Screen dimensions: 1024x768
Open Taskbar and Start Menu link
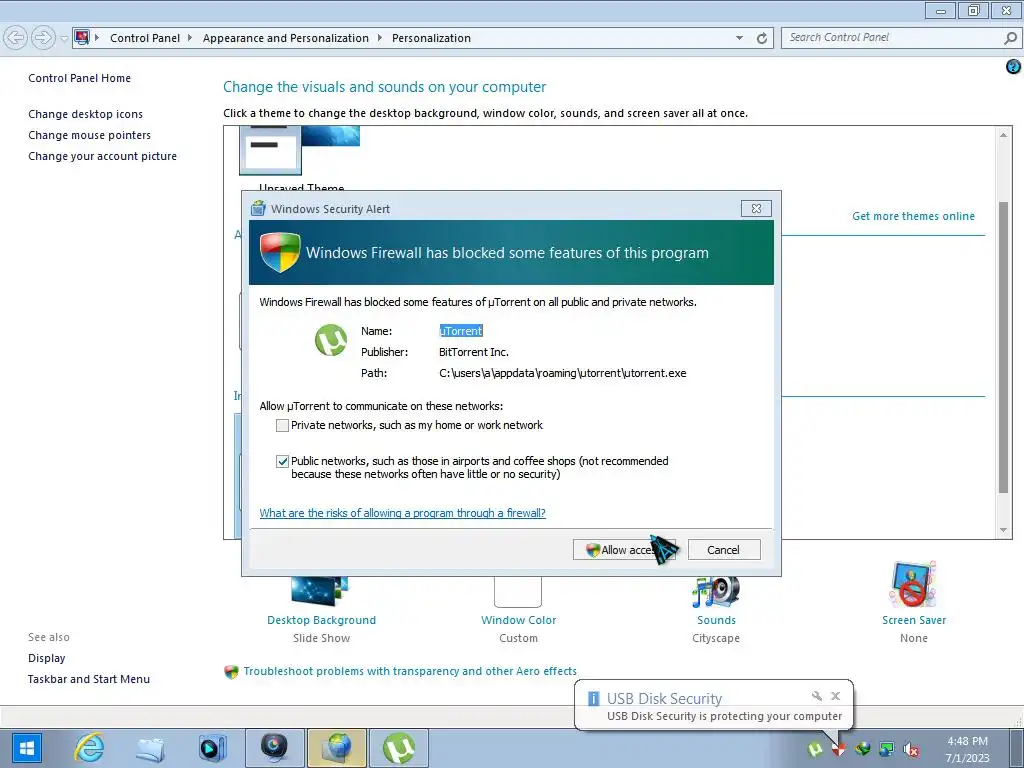click(x=89, y=679)
